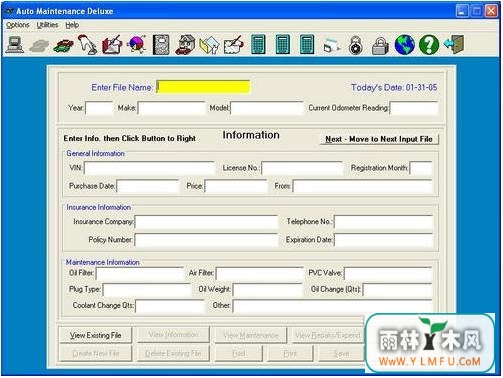Click the Other maintenance field
Viewport: 503px width, 378px height.
[333, 306]
